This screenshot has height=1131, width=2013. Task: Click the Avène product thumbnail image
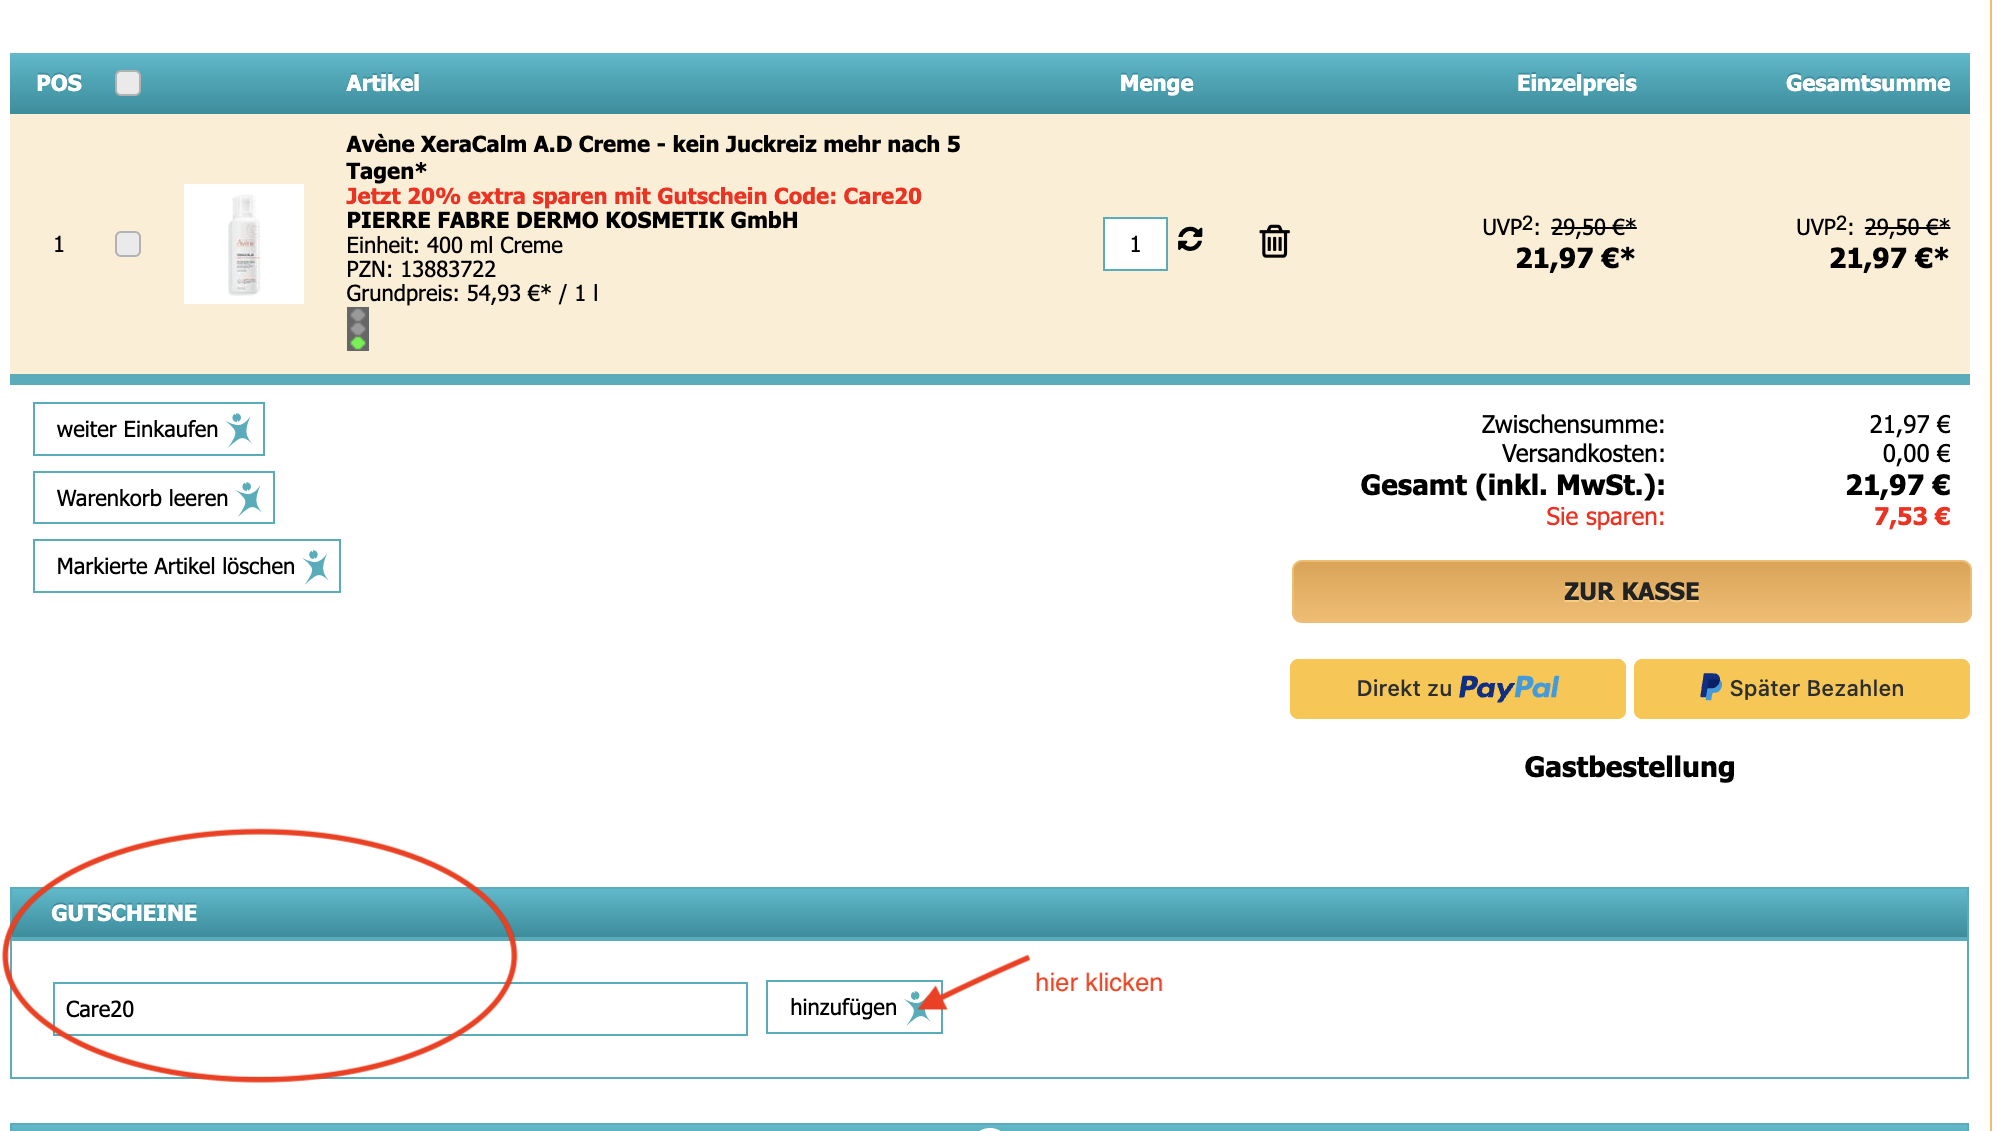(x=244, y=244)
